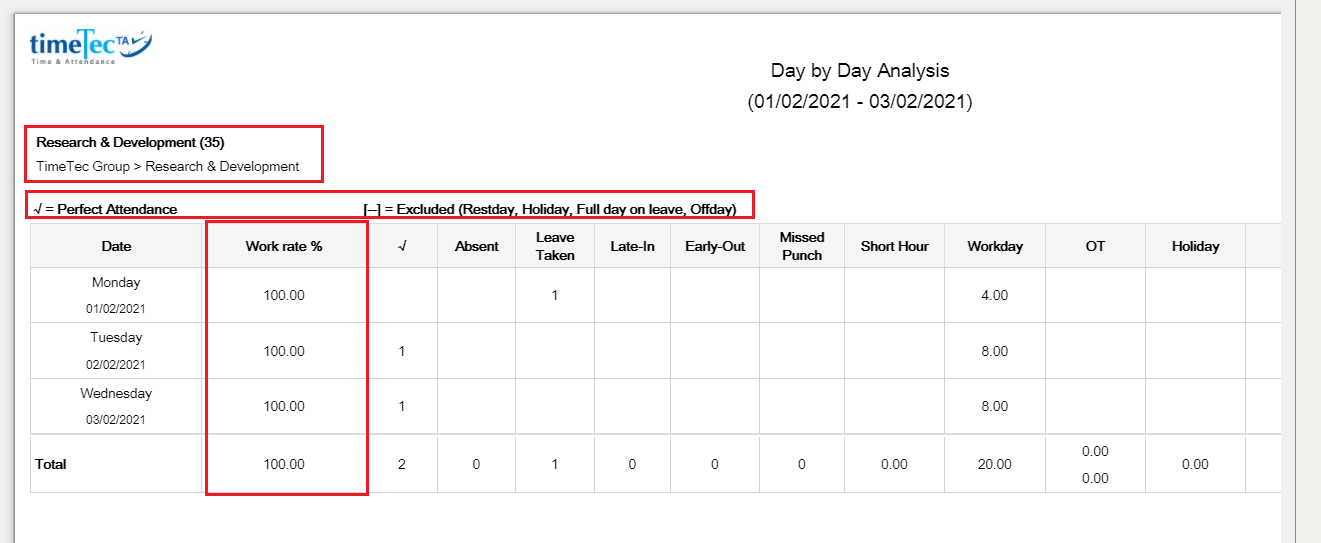
Task: Click the Date column header
Action: pyautogui.click(x=116, y=246)
